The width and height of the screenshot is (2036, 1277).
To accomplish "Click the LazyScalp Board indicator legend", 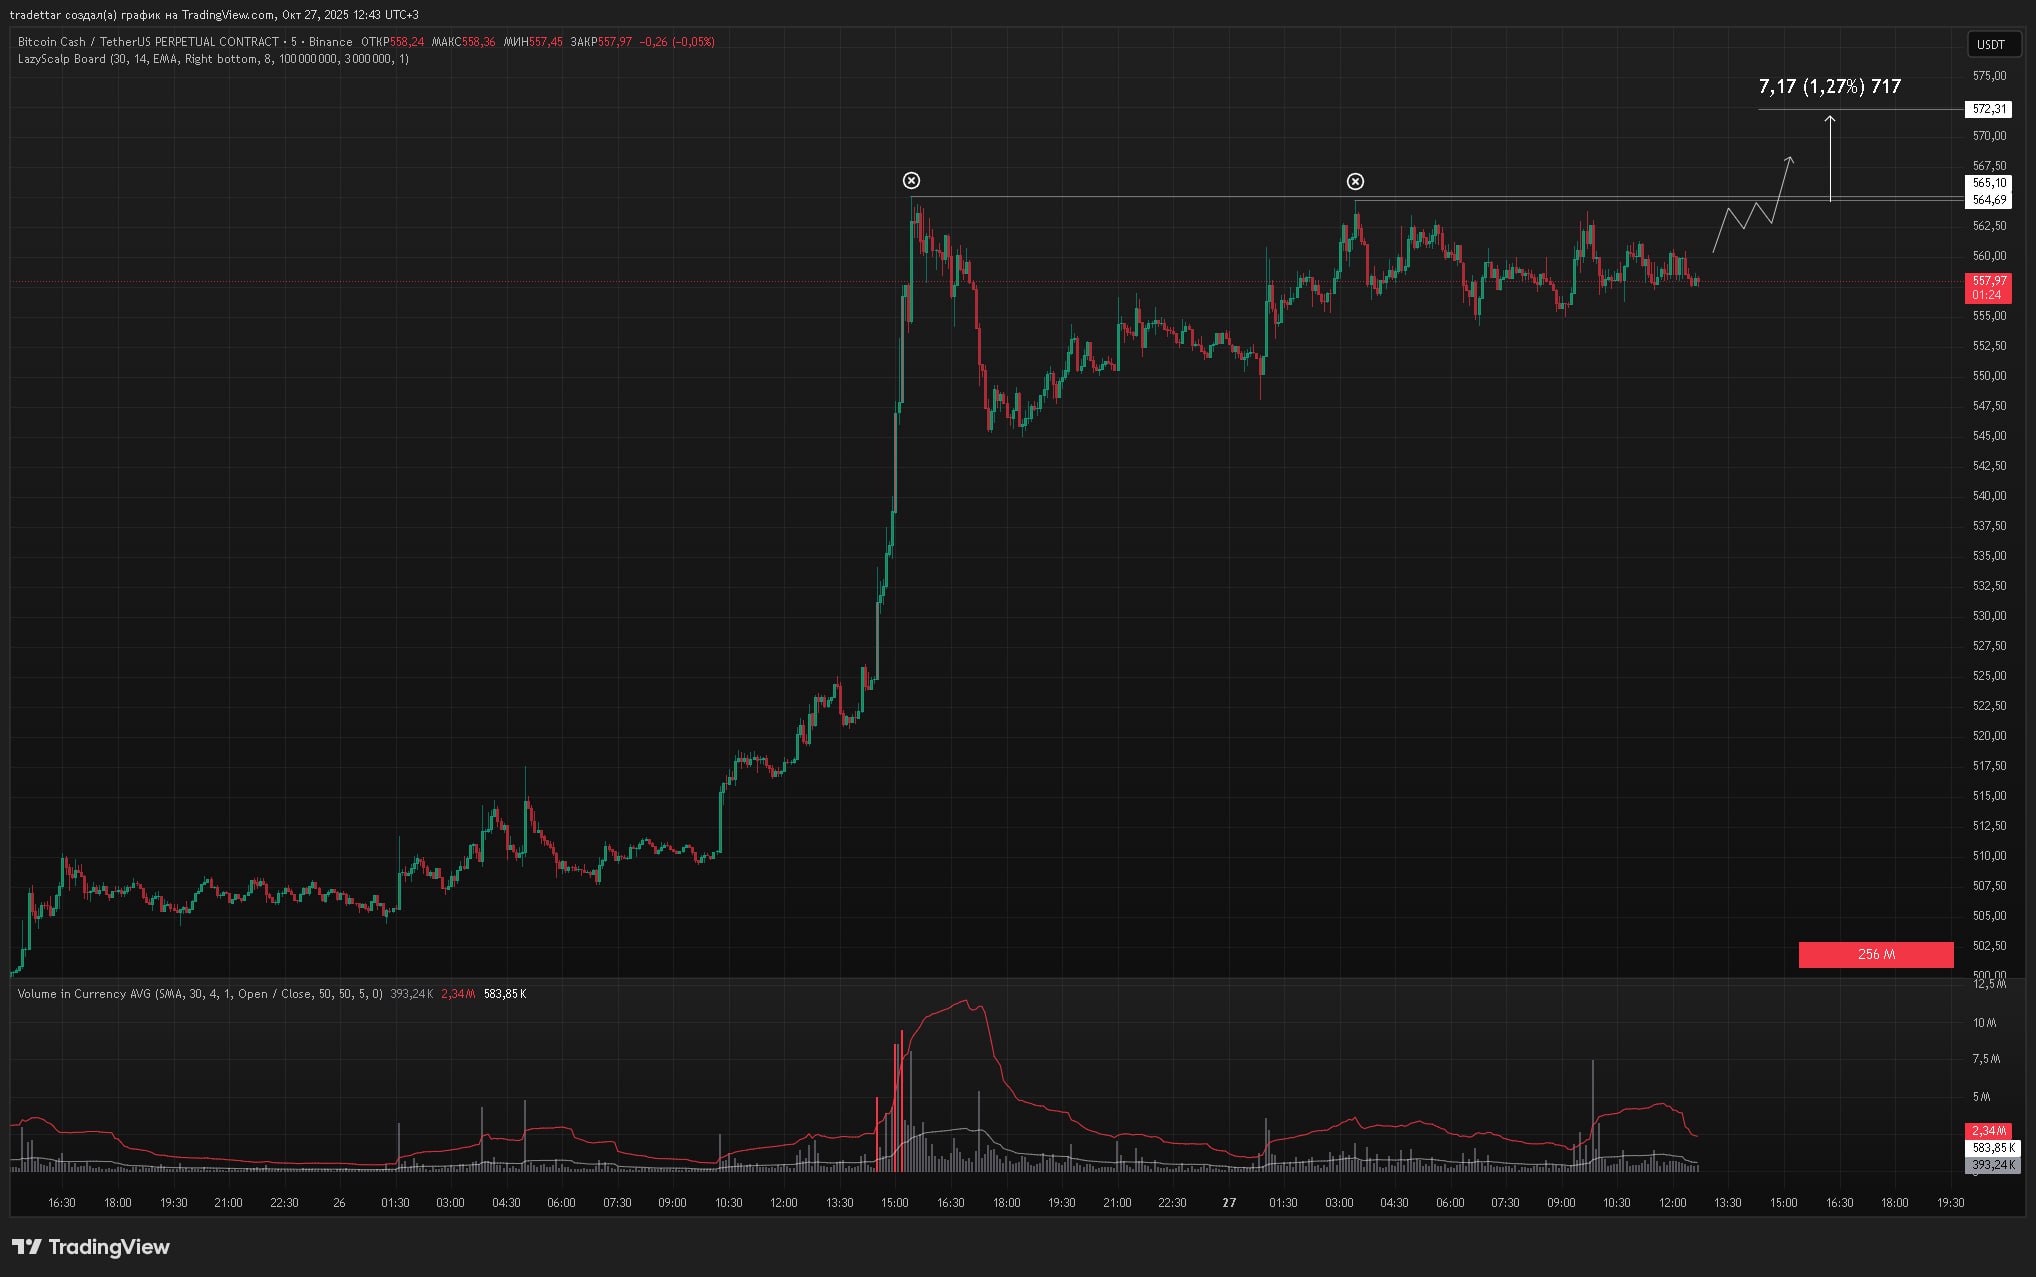I will 62,59.
